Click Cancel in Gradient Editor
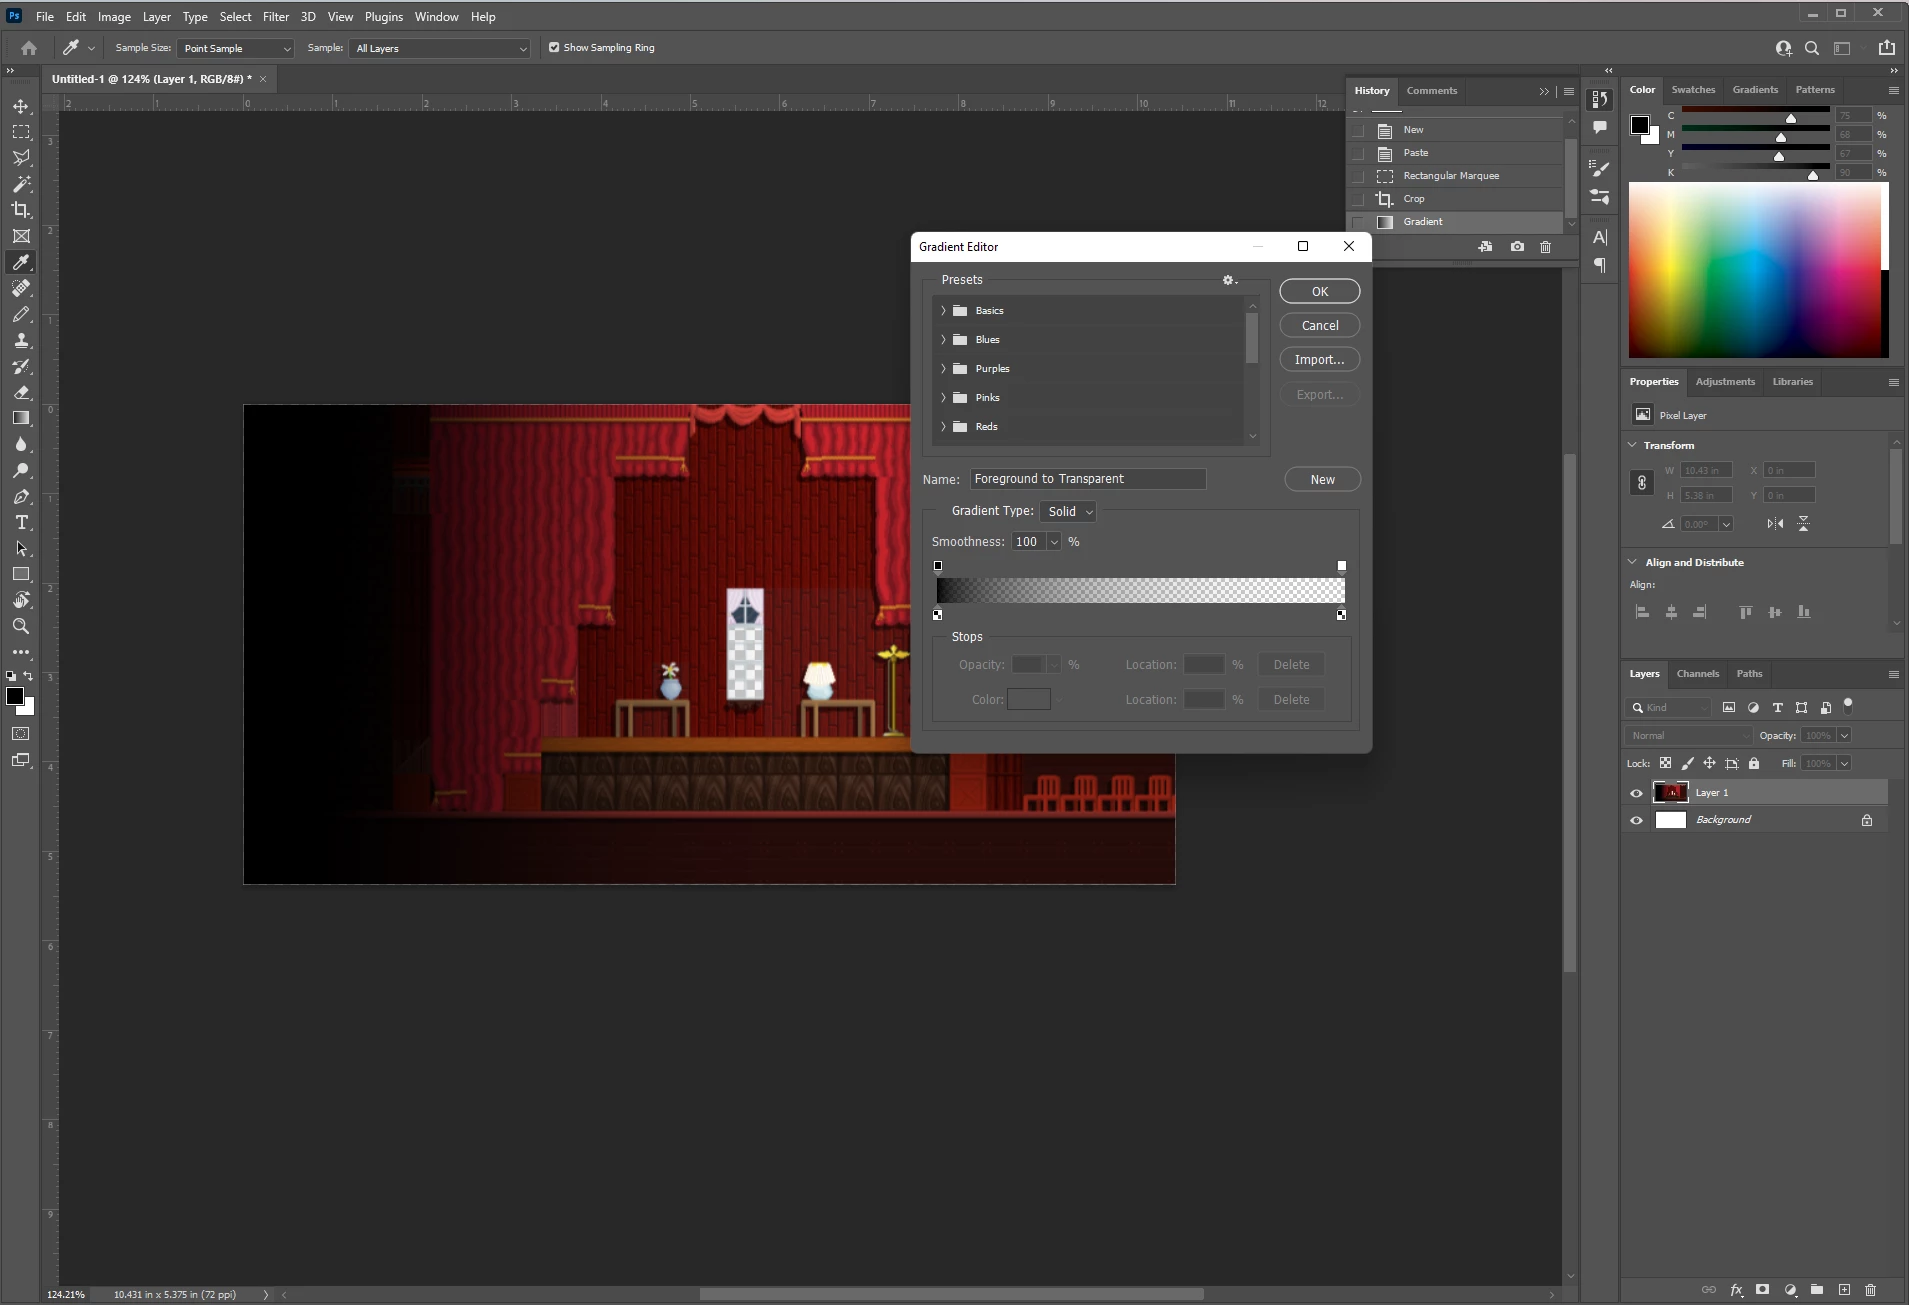This screenshot has width=1909, height=1305. click(1320, 326)
